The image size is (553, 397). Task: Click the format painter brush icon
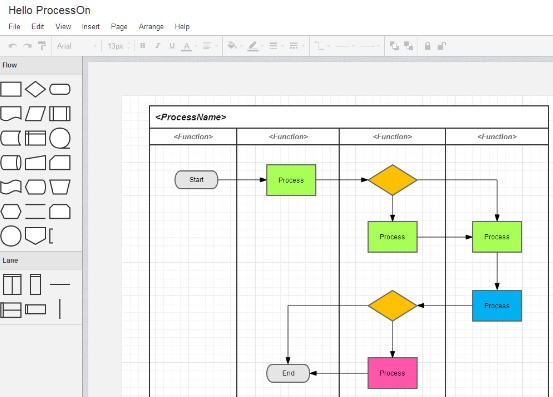pos(42,46)
